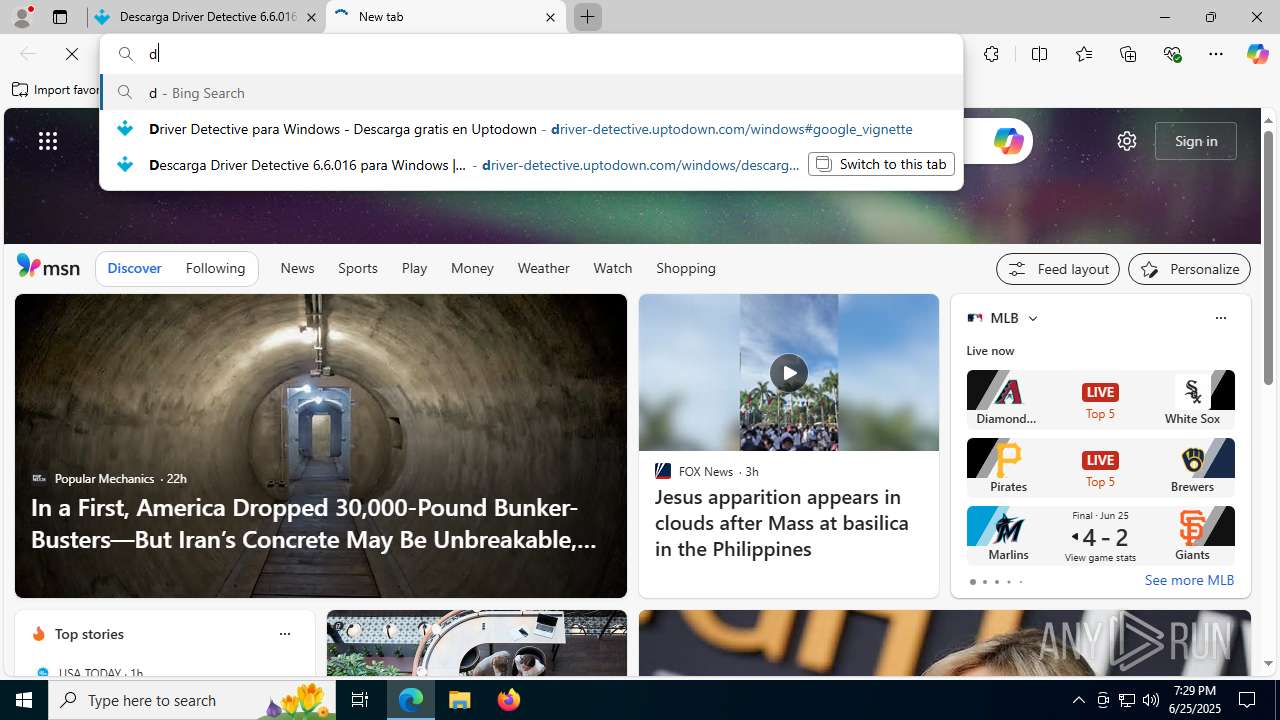The image size is (1280, 720).
Task: Open the tab actions menu icon
Action: tap(60, 17)
